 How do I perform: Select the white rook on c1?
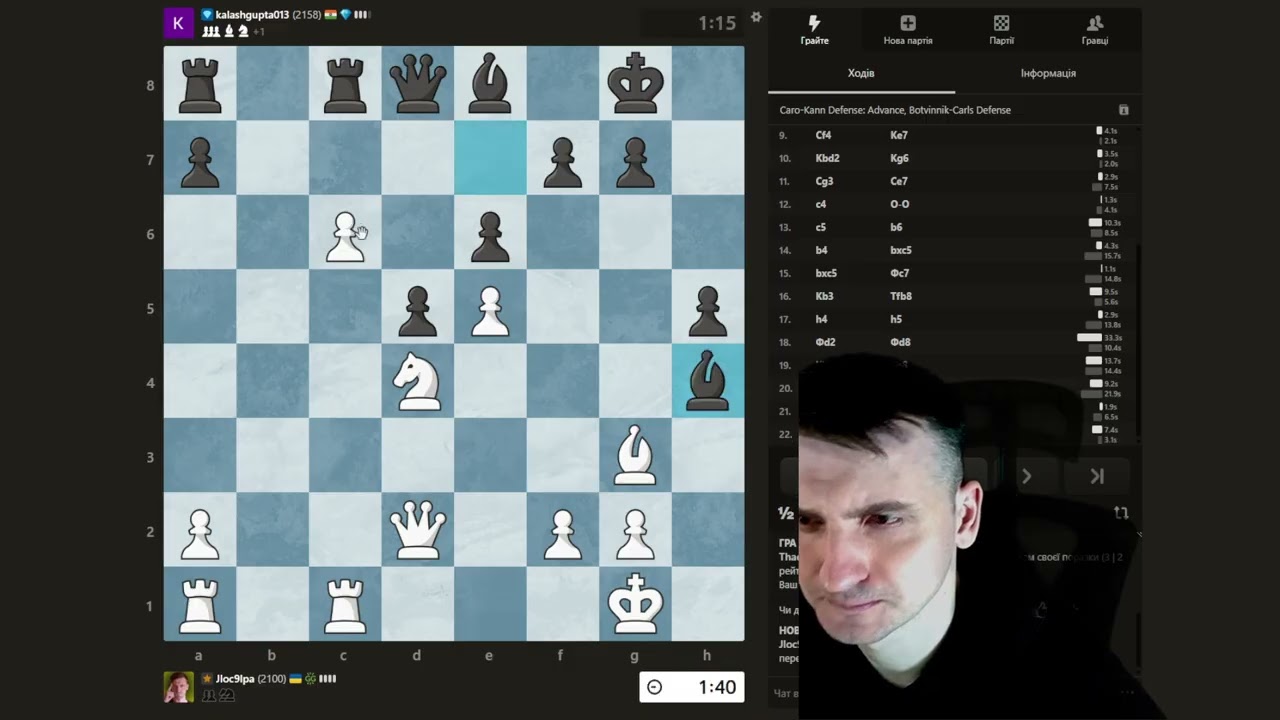[345, 604]
